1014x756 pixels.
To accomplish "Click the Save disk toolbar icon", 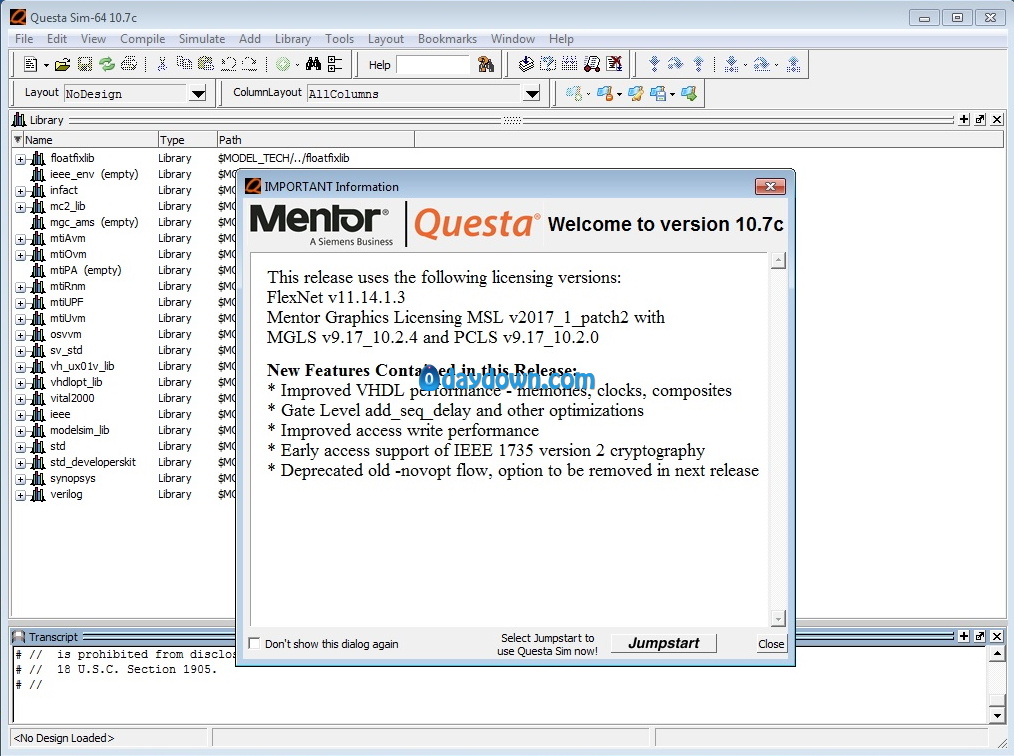I will point(85,64).
